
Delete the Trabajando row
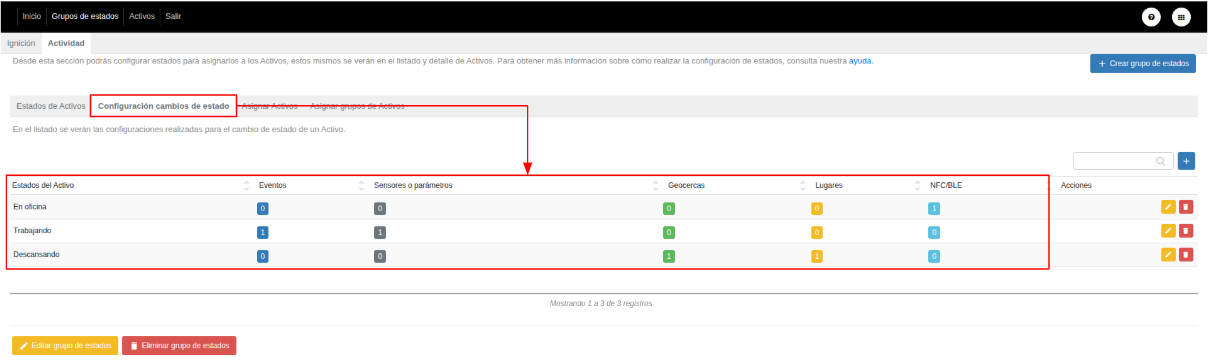(1186, 231)
